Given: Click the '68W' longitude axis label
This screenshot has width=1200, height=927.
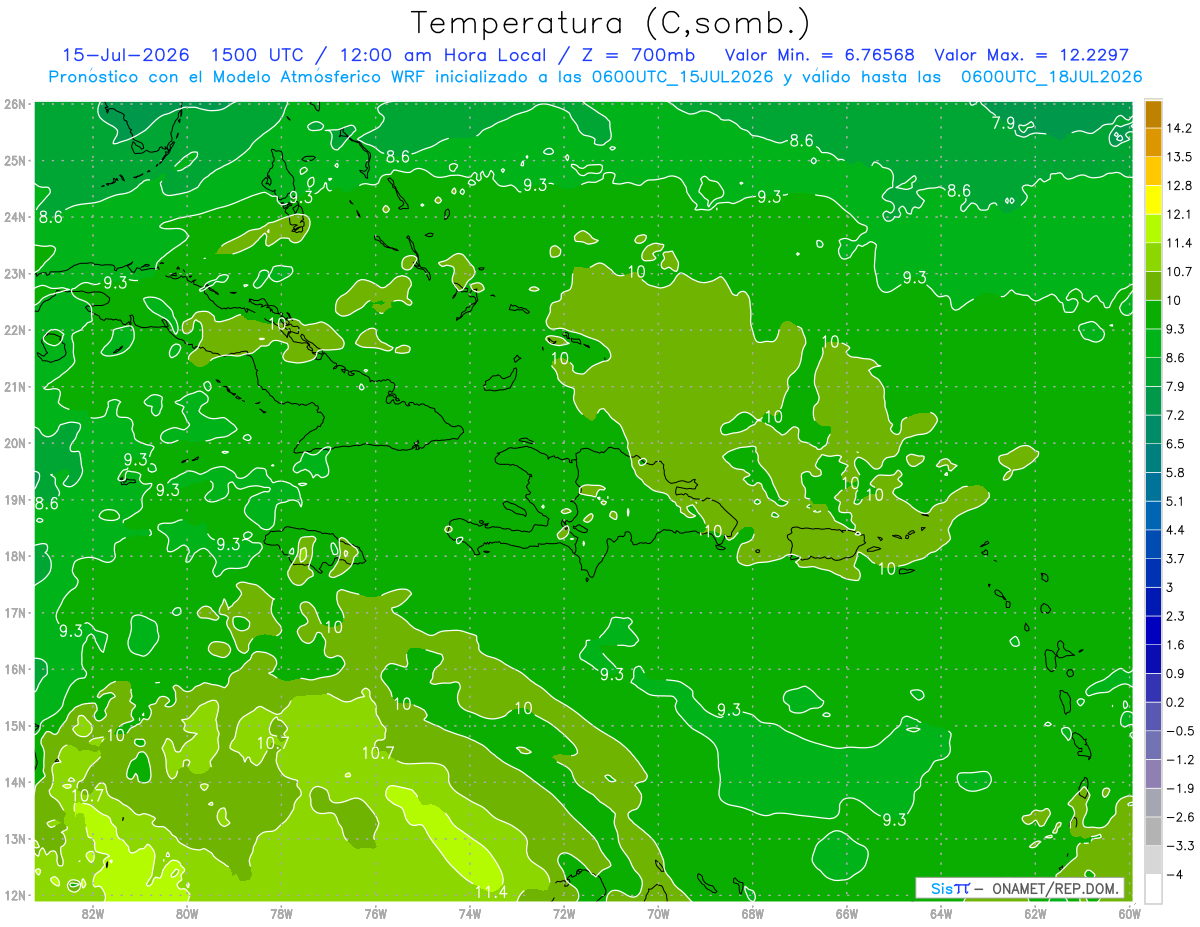Looking at the screenshot, I should [752, 912].
